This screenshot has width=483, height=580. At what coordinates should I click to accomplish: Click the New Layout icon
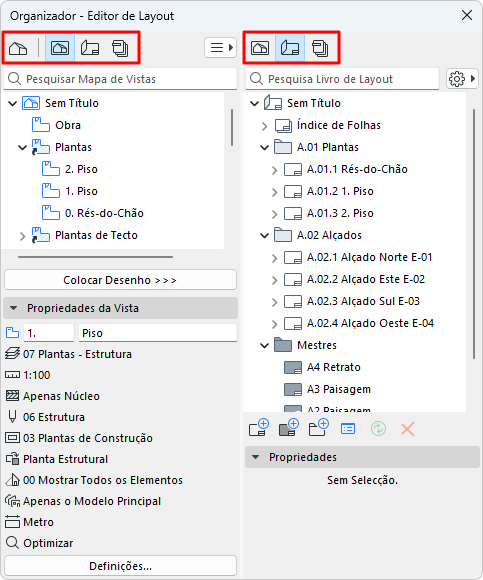(x=259, y=428)
